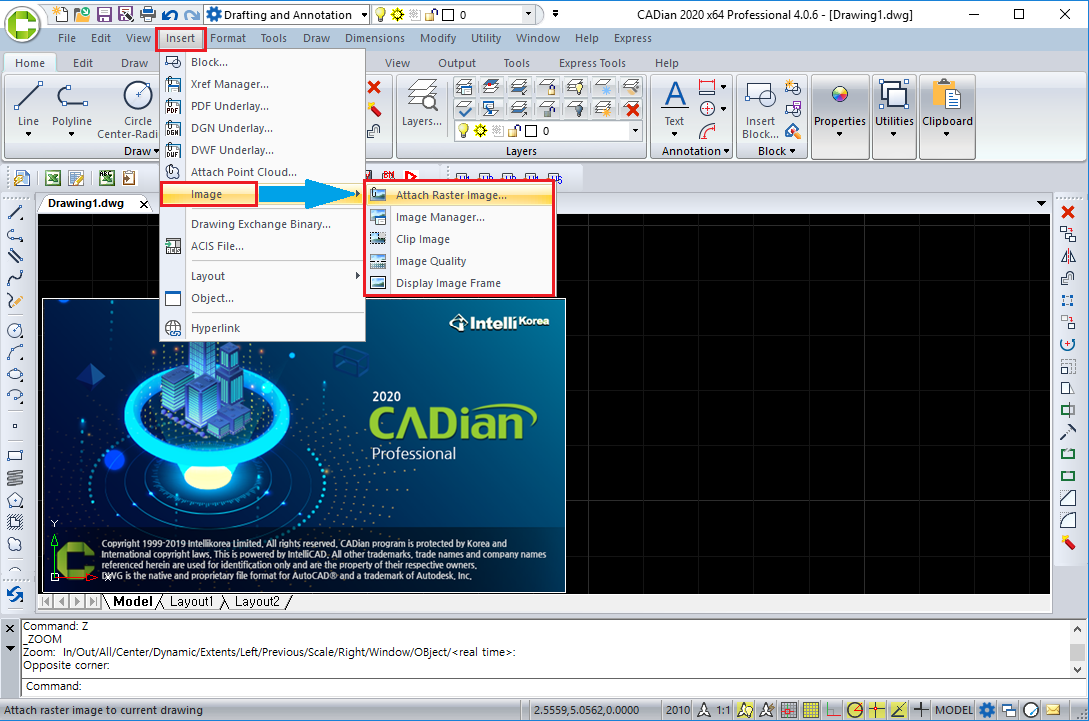
Task: Click the red X delete layer icon
Action: 632,109
